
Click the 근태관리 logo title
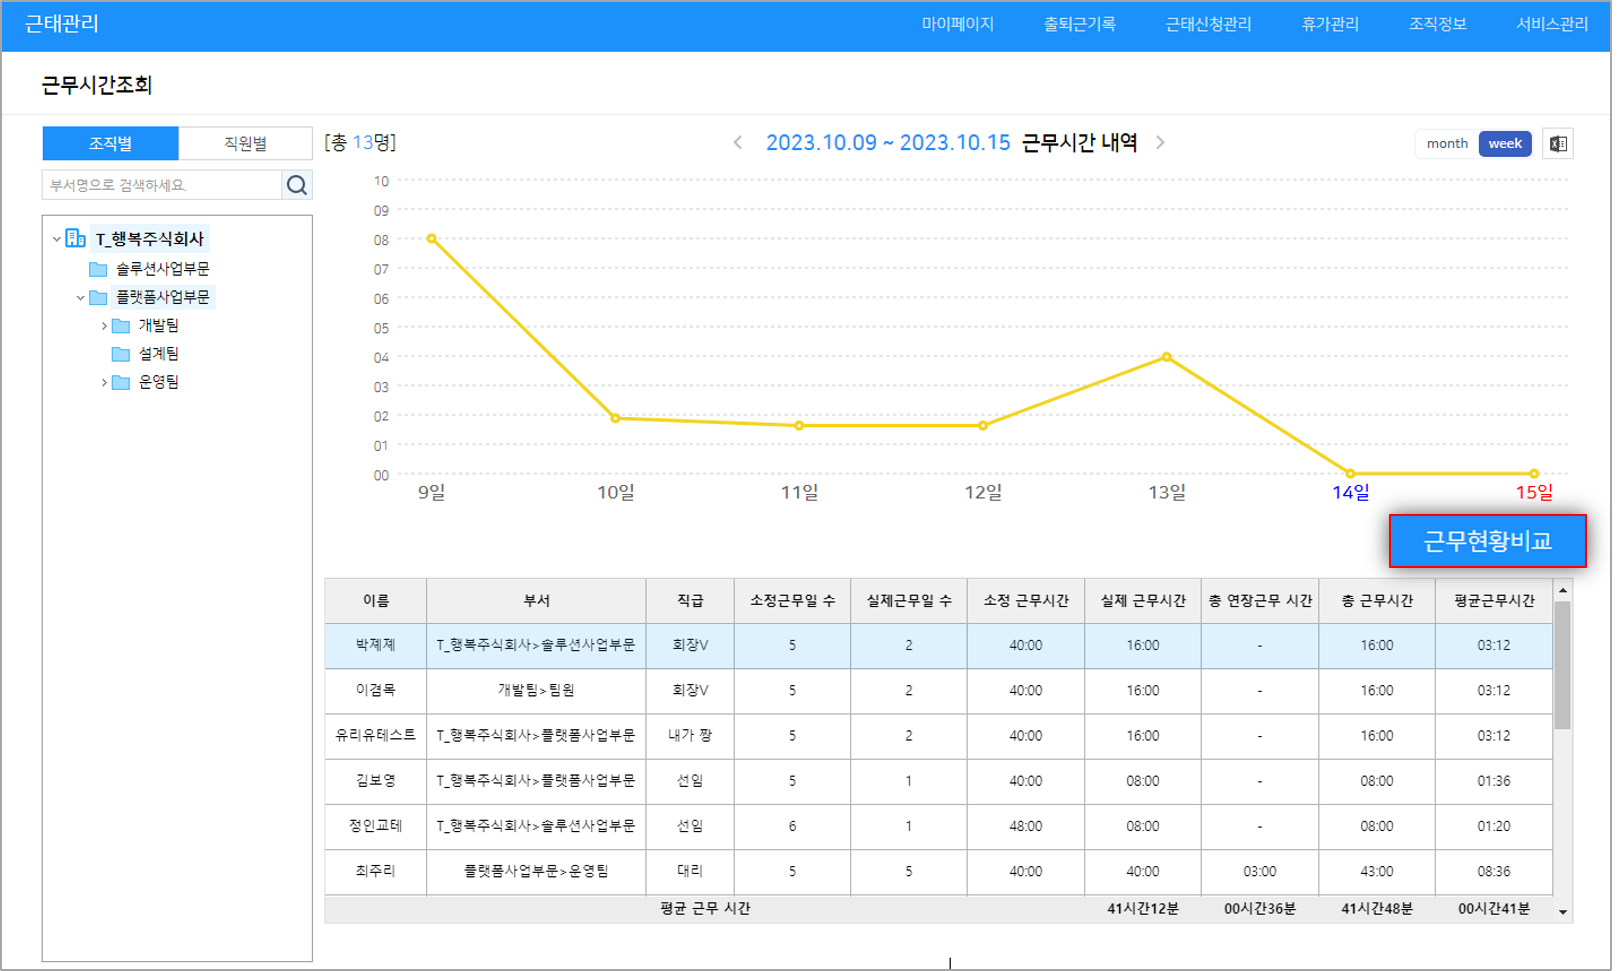[62, 24]
